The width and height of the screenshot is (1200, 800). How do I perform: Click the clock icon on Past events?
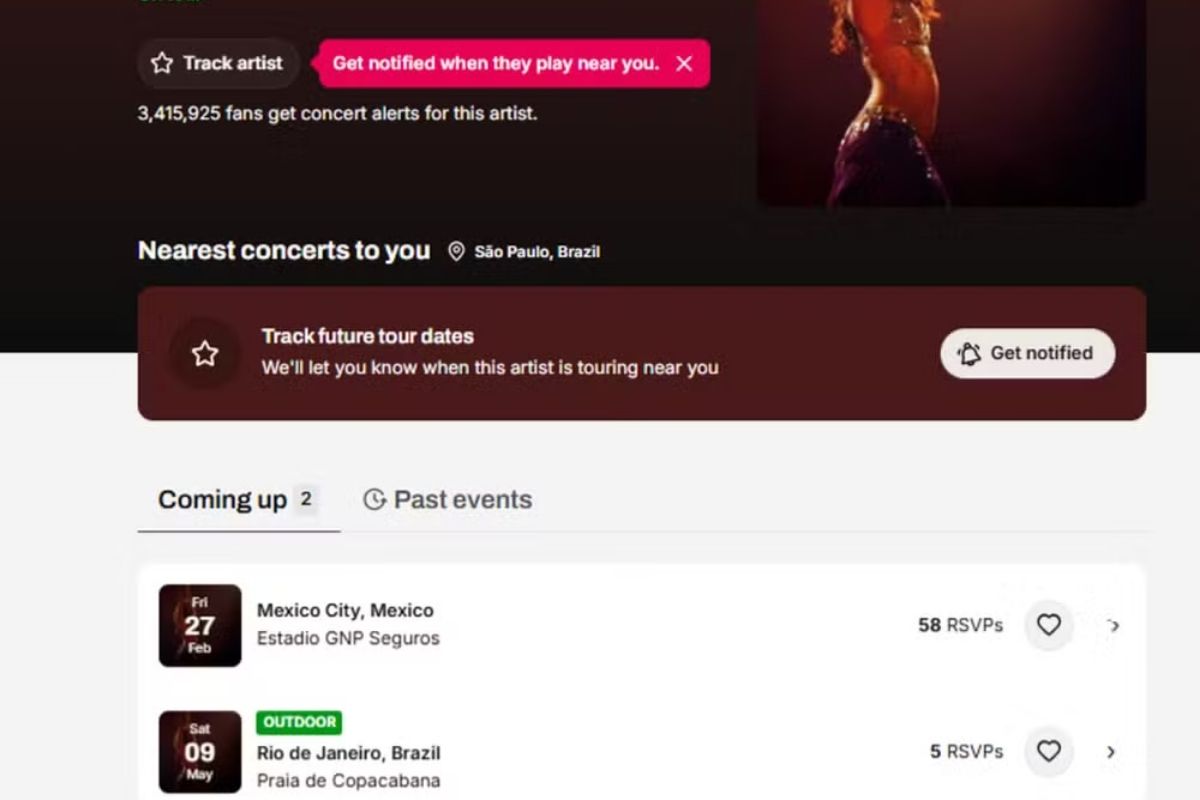tap(374, 500)
